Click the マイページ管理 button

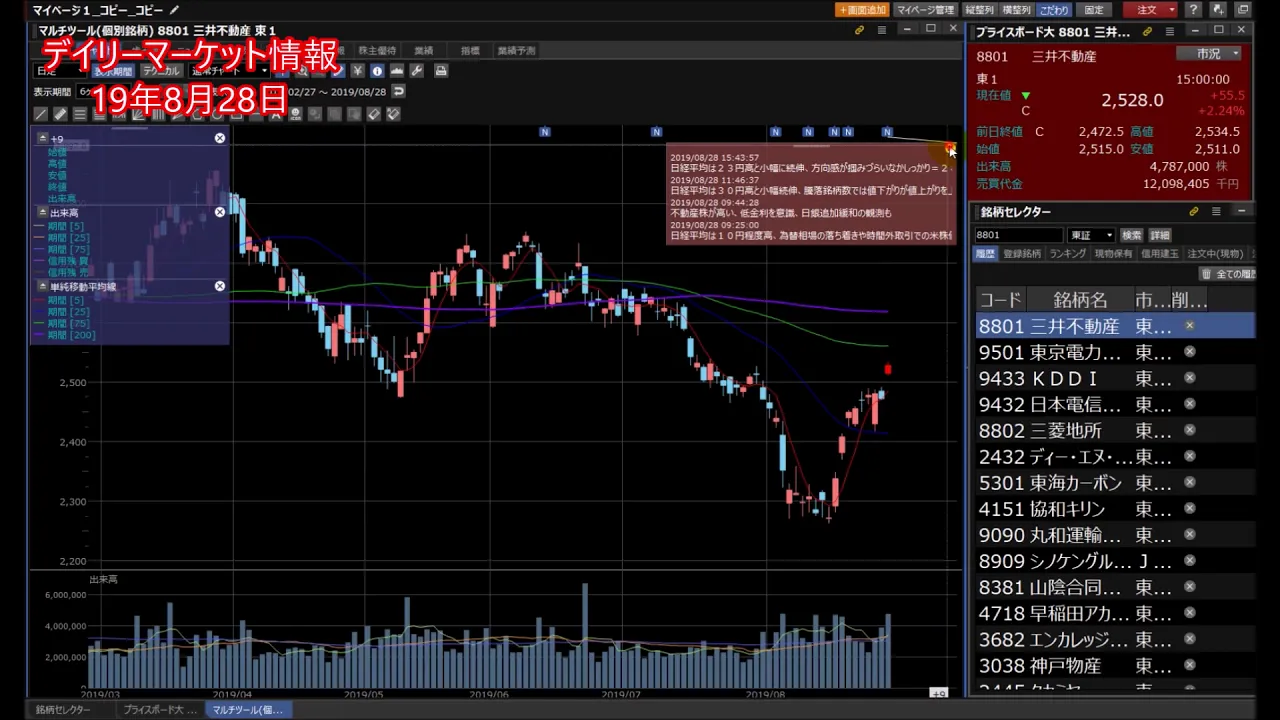(x=925, y=10)
